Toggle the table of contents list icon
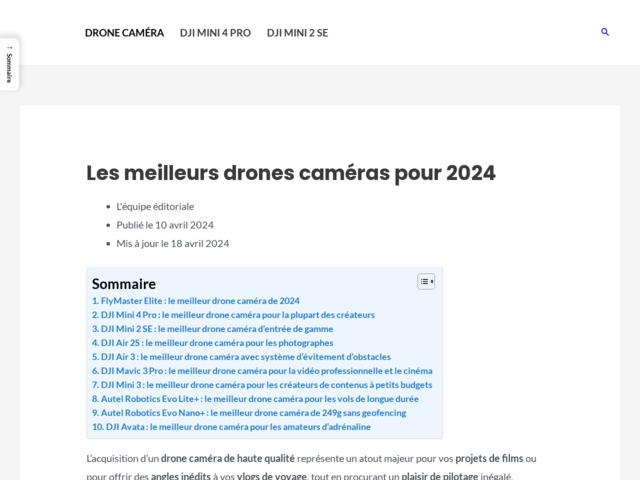The image size is (640, 480). [426, 282]
